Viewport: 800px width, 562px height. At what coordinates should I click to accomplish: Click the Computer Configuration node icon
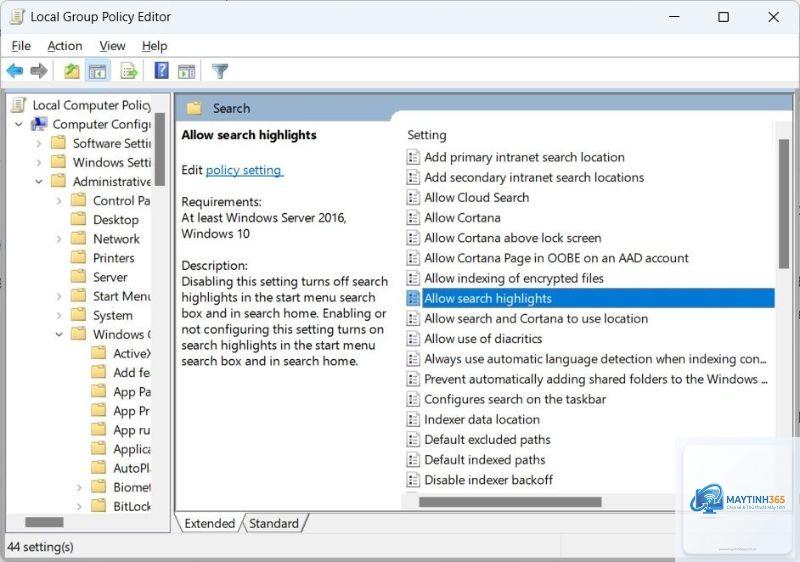(x=39, y=124)
